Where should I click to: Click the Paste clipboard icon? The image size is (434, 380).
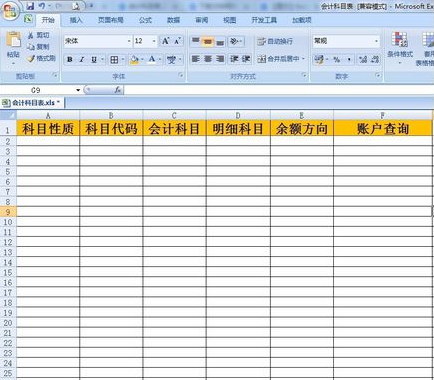click(14, 40)
